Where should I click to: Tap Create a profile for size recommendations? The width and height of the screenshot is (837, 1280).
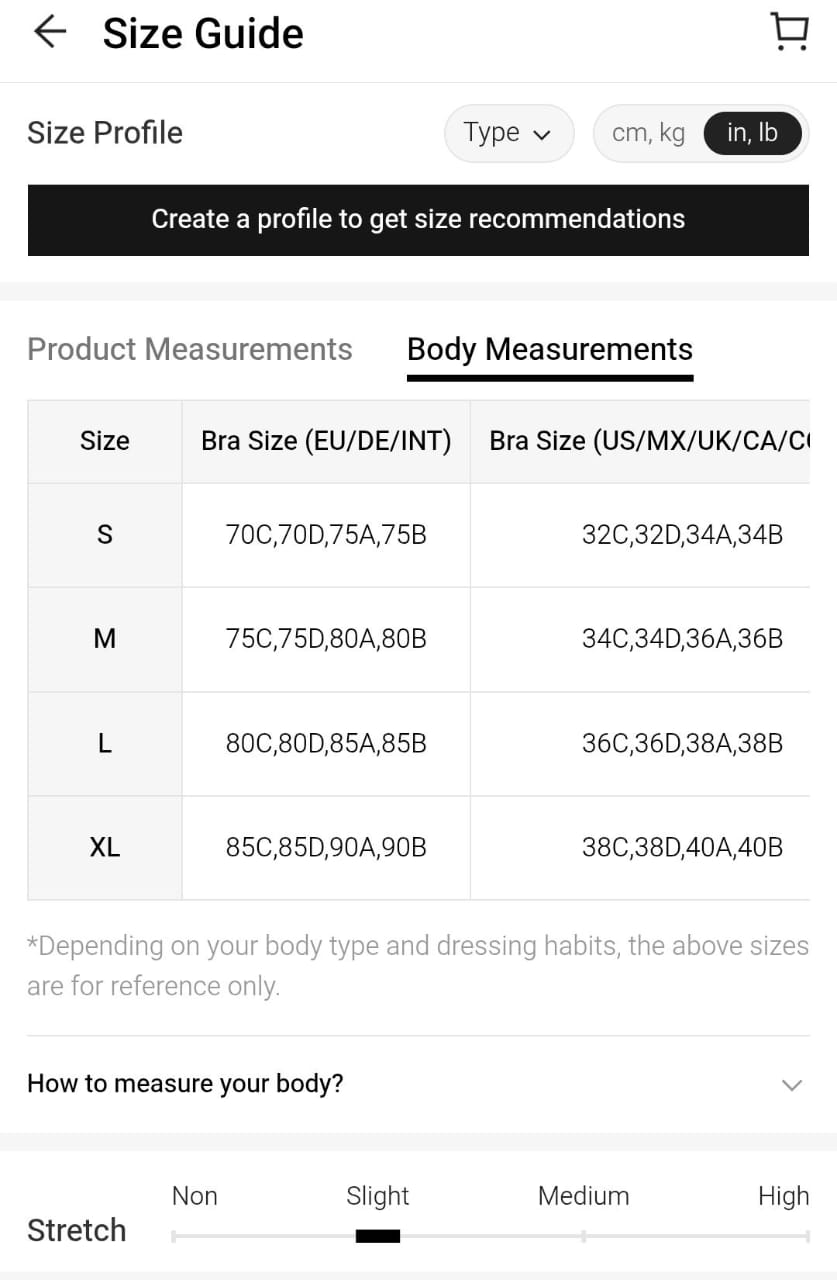418,220
